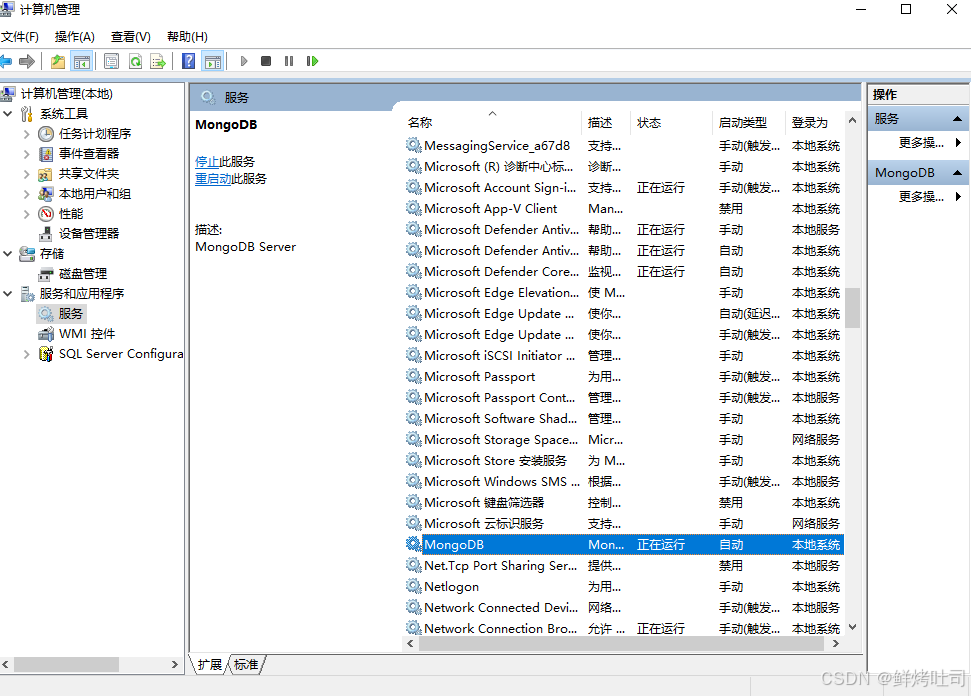Toggle the show/hide action pane icon
Viewport: 971px width, 696px height.
(x=212, y=61)
